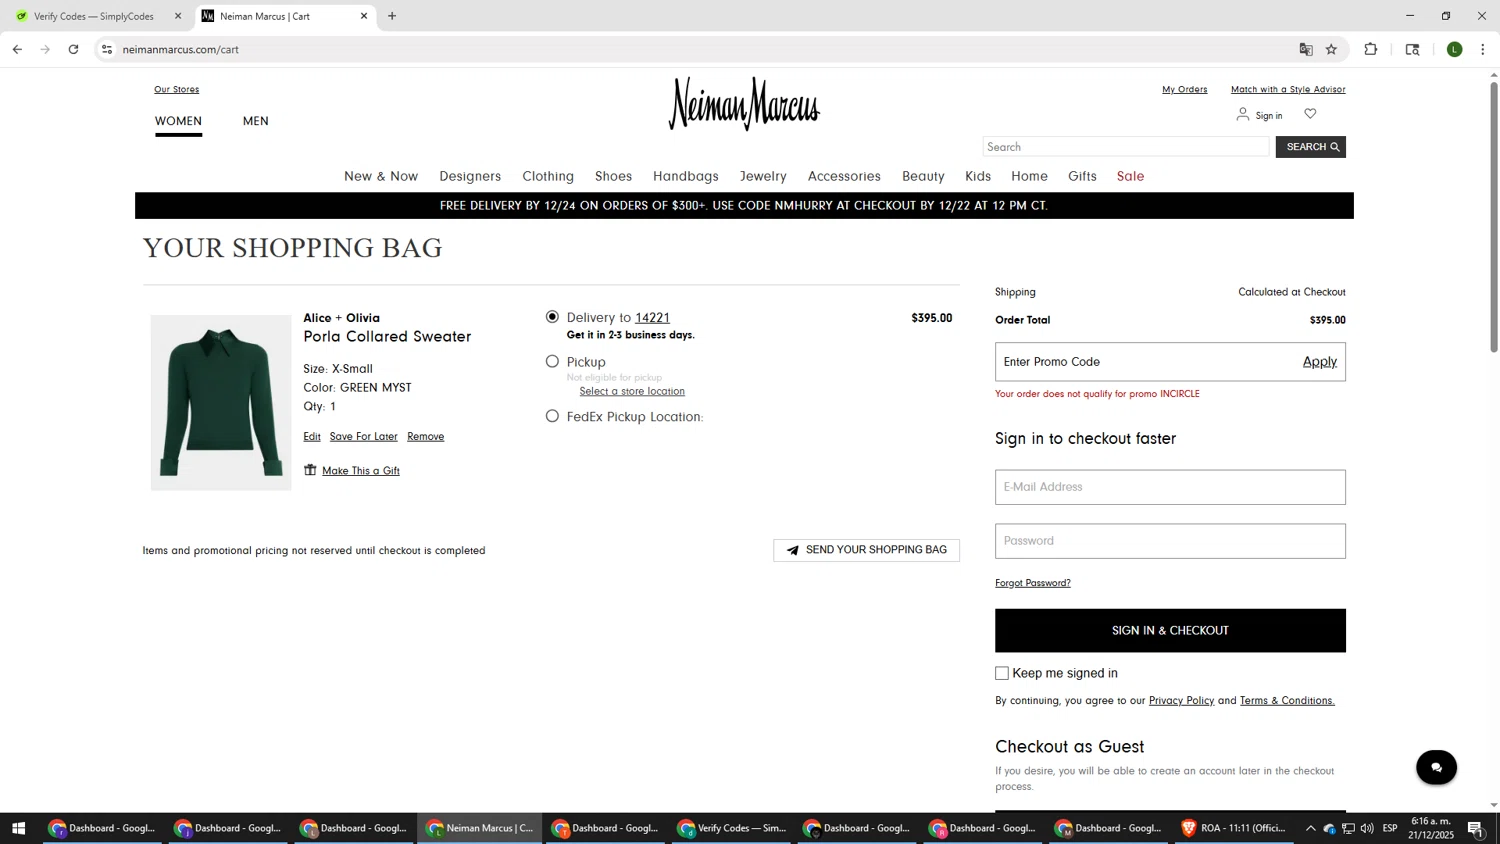Open Sale menu
Screen dimensions: 1500x844
click(1130, 176)
